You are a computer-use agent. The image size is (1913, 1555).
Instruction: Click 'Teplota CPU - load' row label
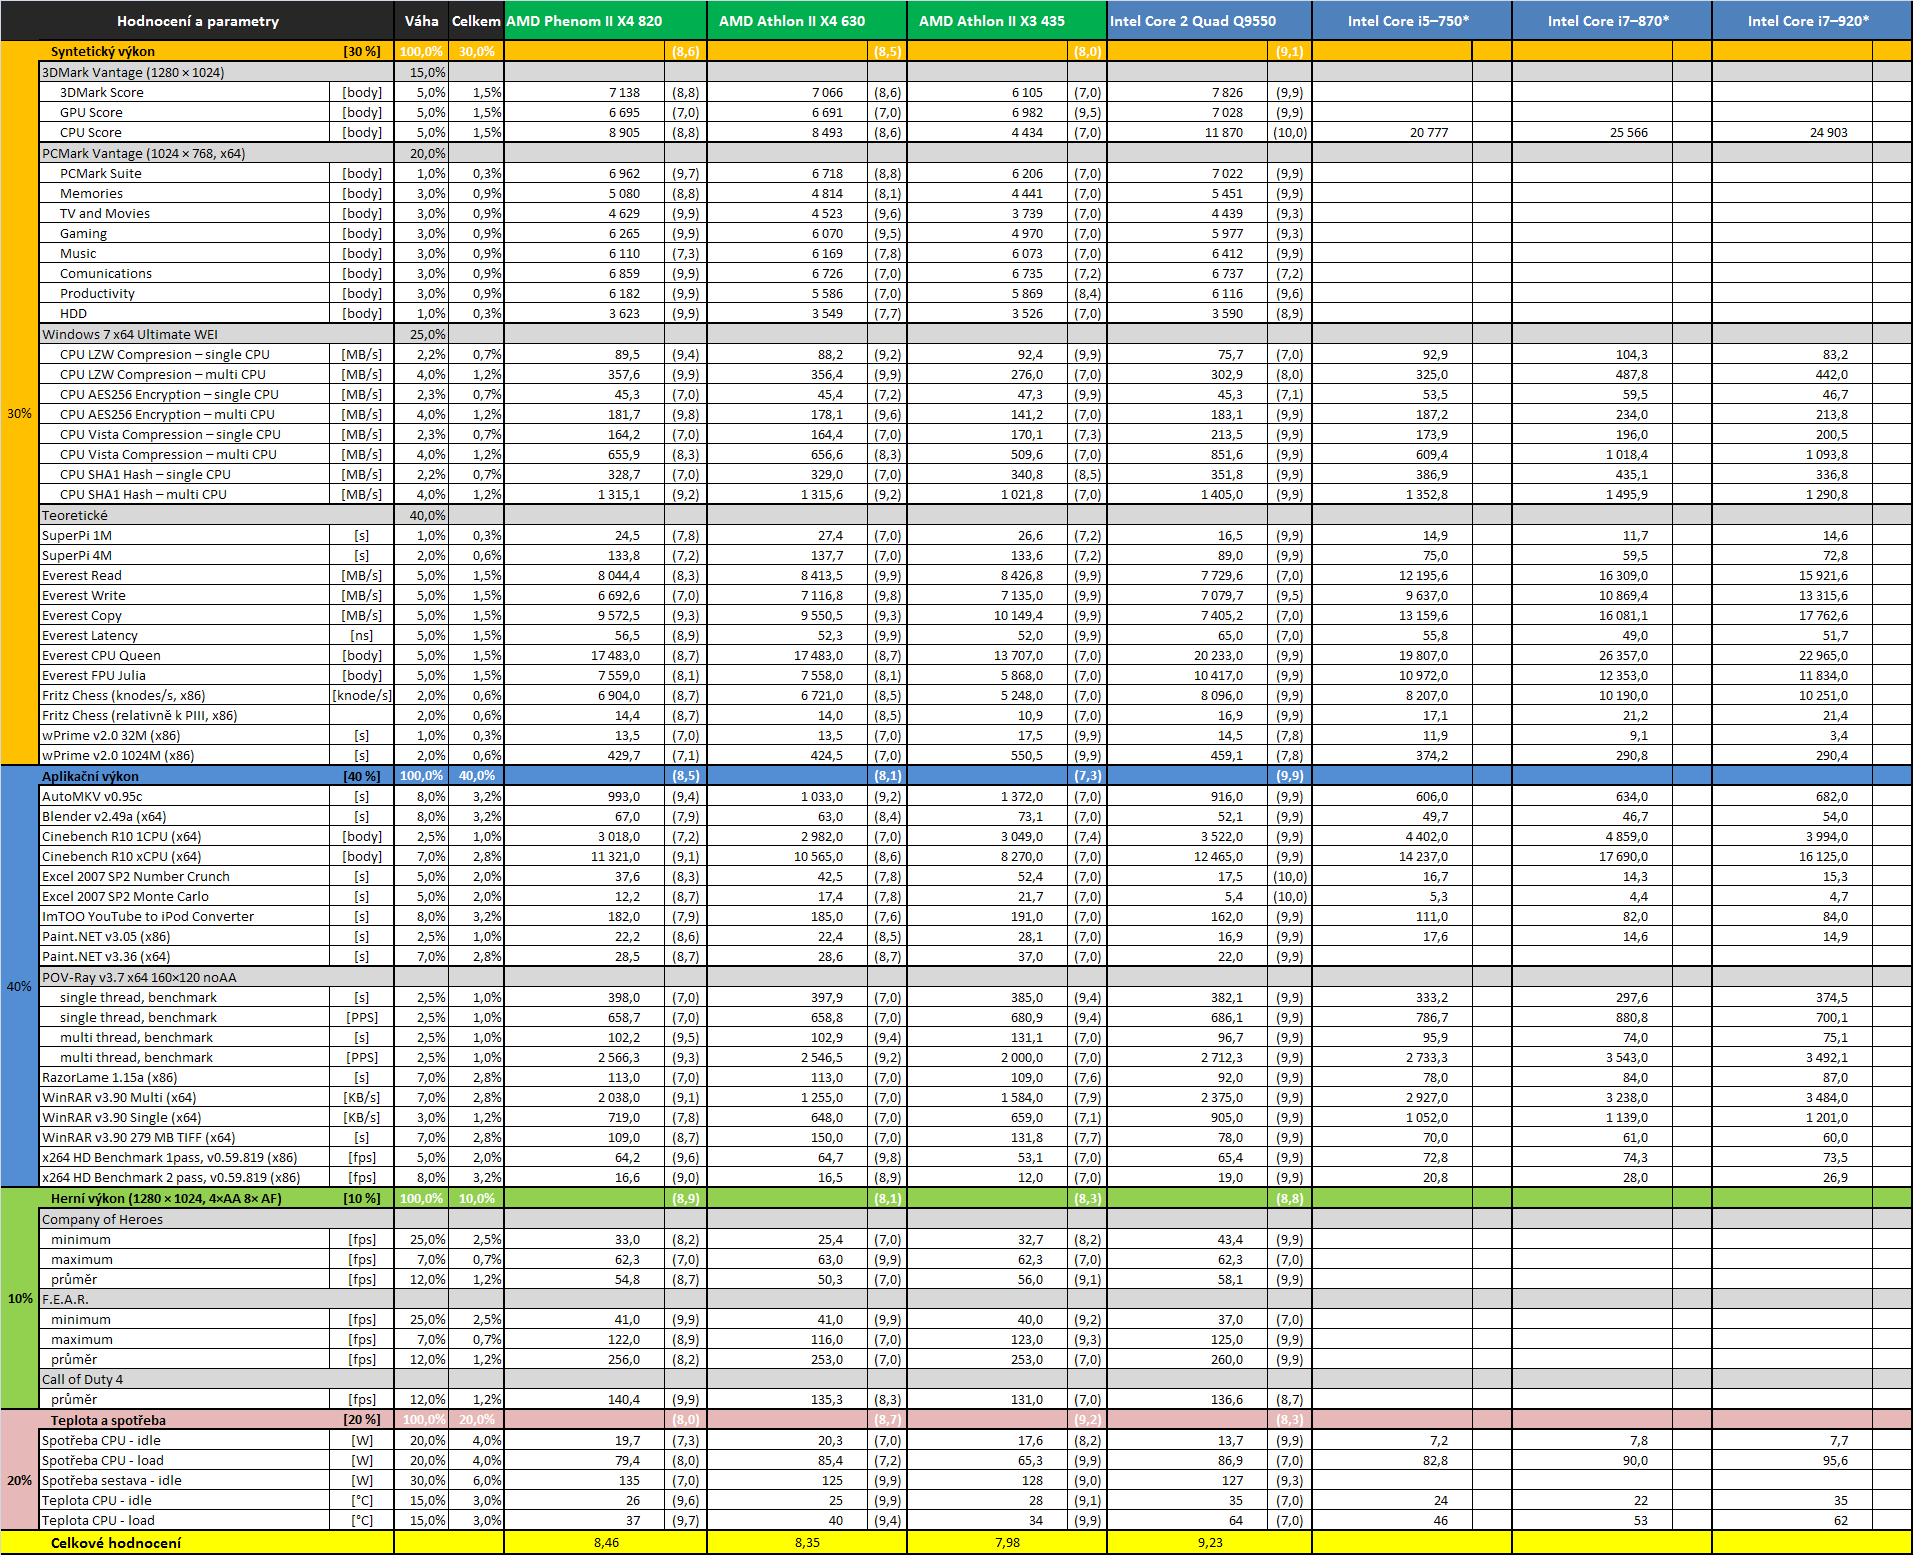pyautogui.click(x=98, y=1520)
